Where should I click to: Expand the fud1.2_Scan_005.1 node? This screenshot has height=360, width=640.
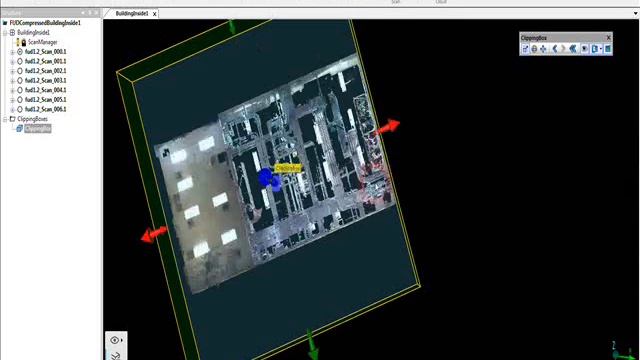click(12, 100)
